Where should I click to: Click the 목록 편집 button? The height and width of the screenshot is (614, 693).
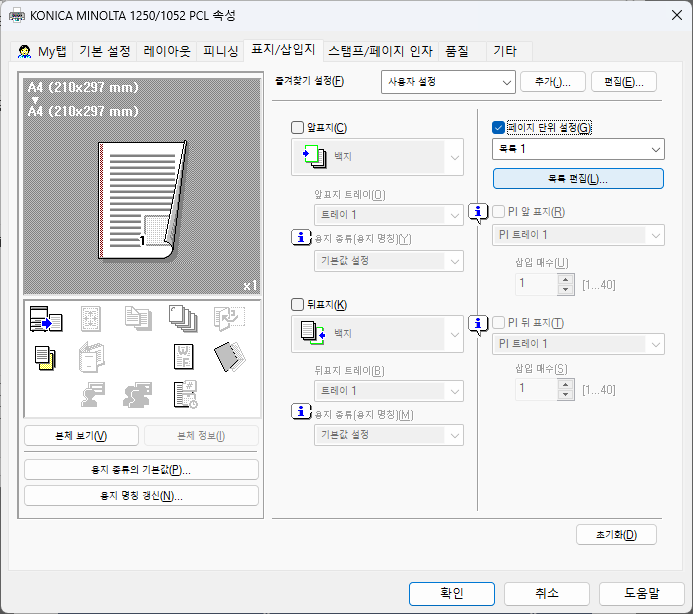click(x=578, y=179)
